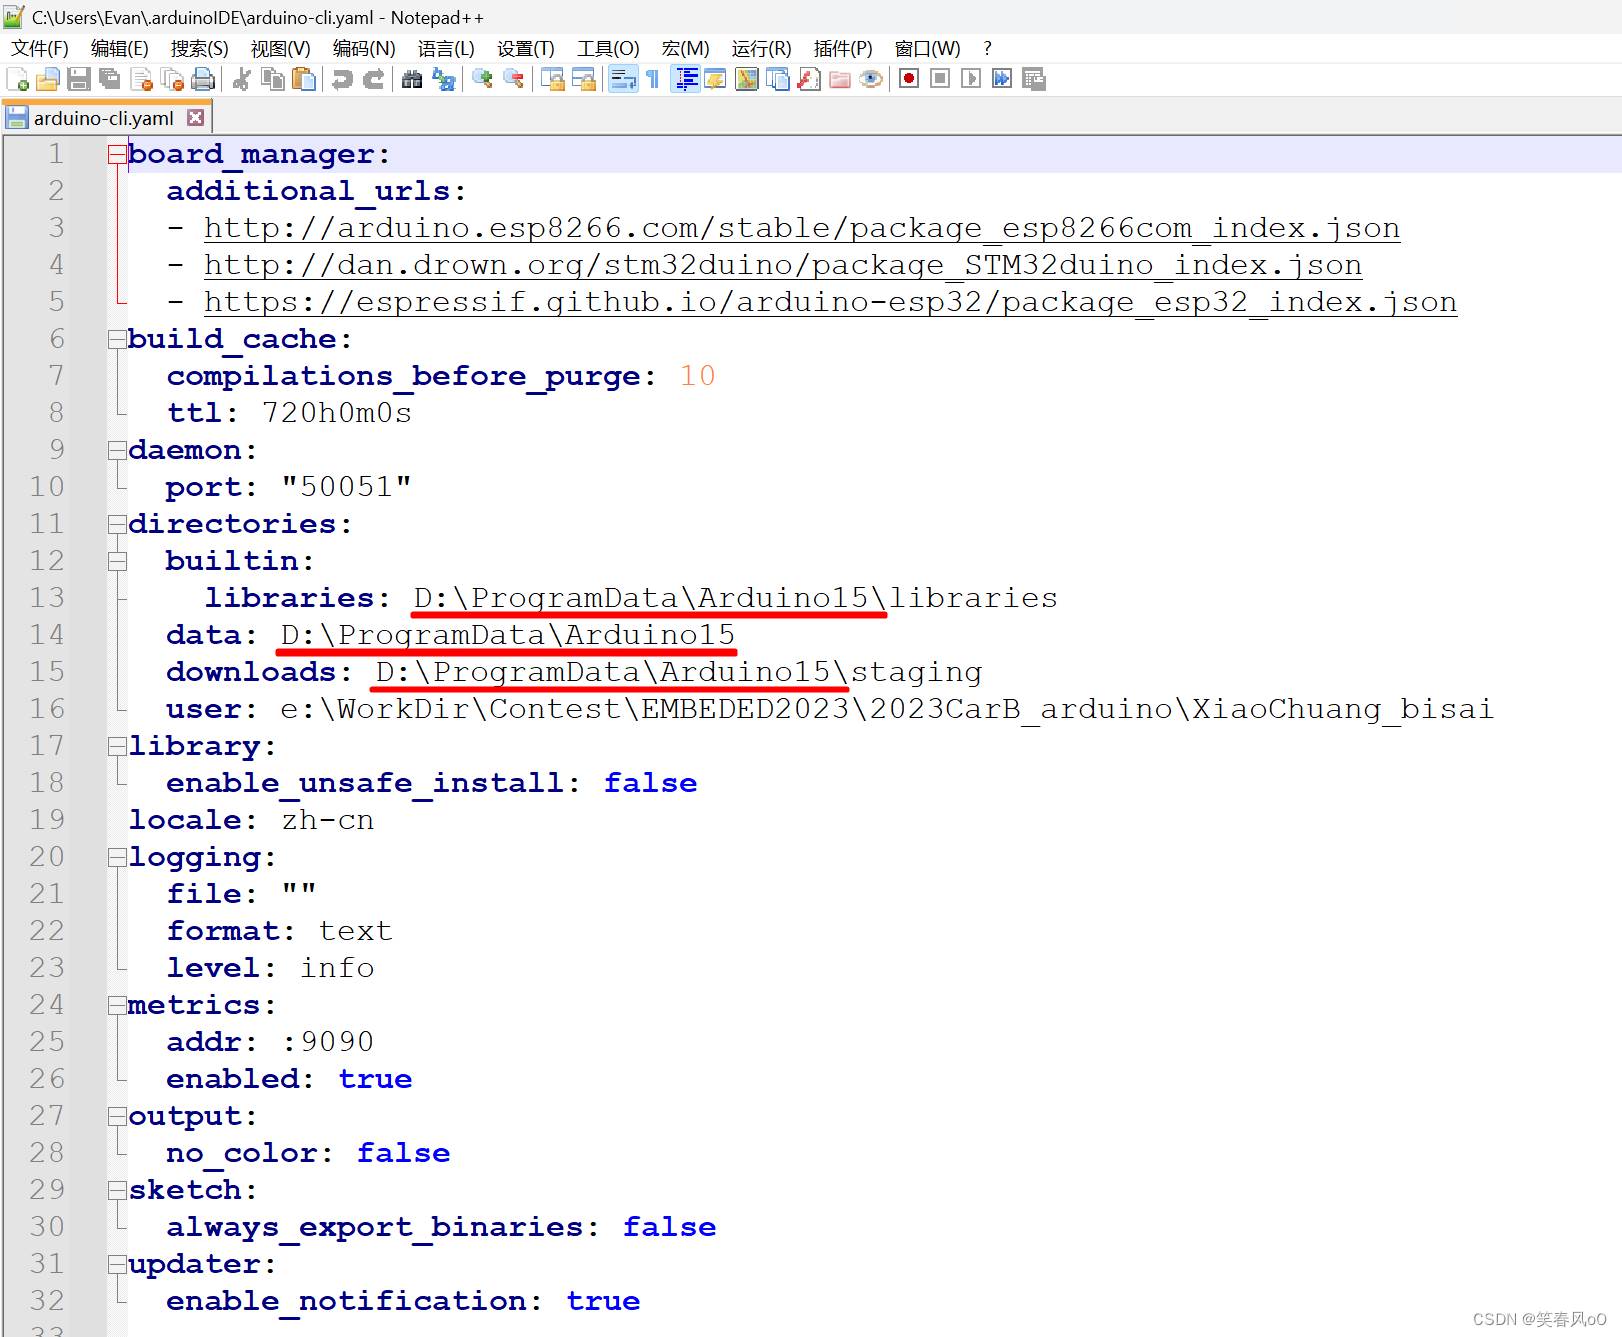This screenshot has width=1622, height=1337.
Task: Start macro recording with the red dot icon
Action: [908, 79]
